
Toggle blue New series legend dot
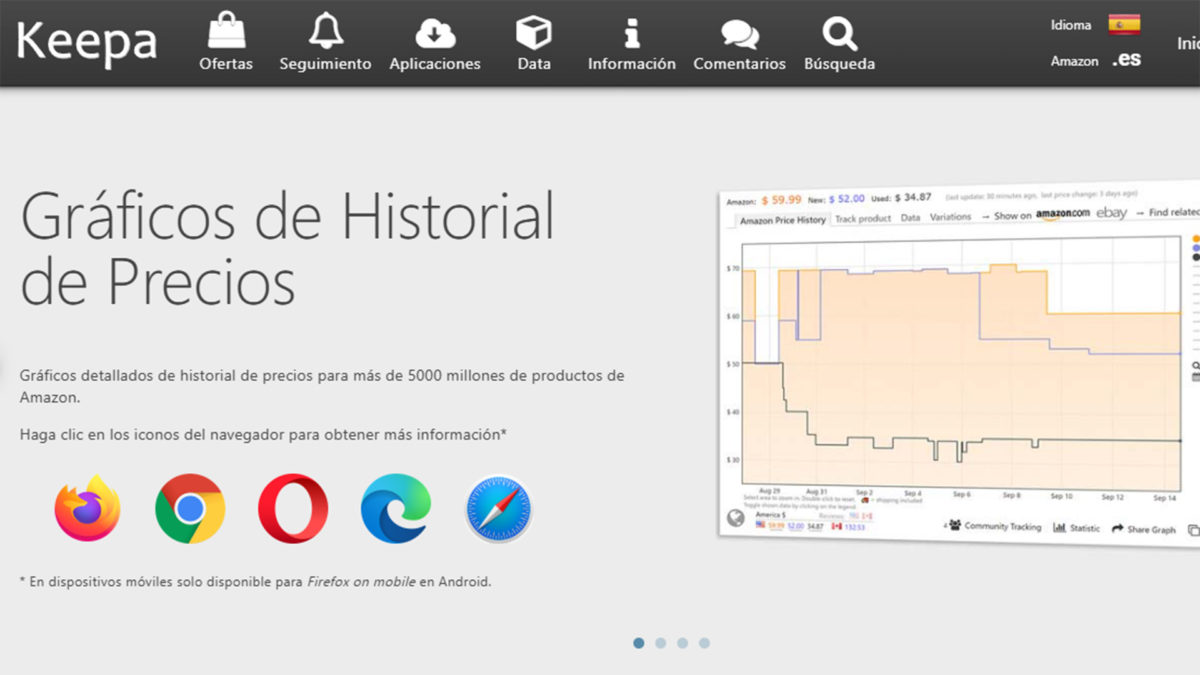click(1196, 248)
